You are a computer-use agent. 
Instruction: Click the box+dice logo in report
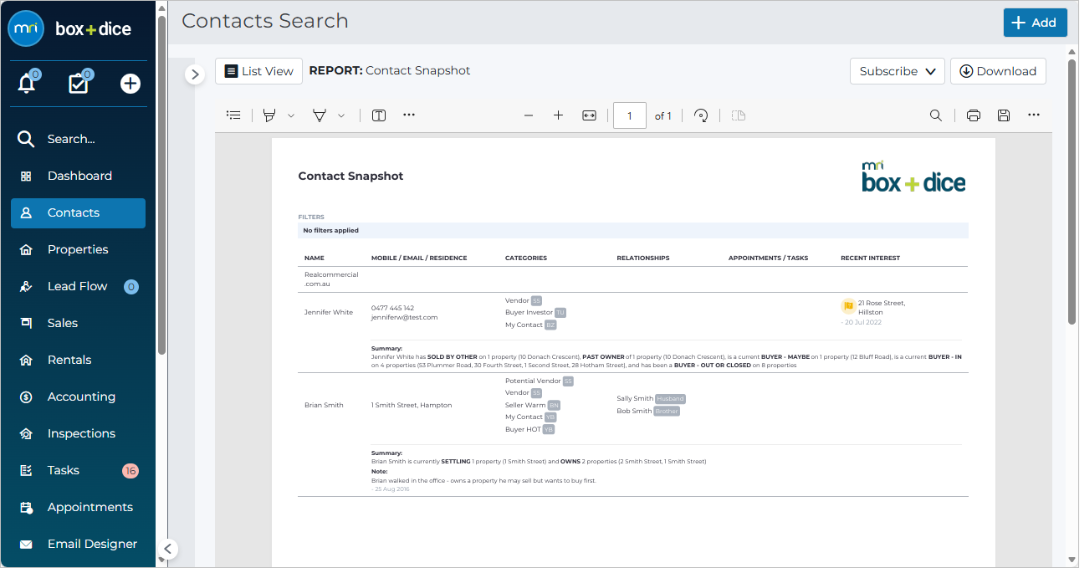[913, 177]
